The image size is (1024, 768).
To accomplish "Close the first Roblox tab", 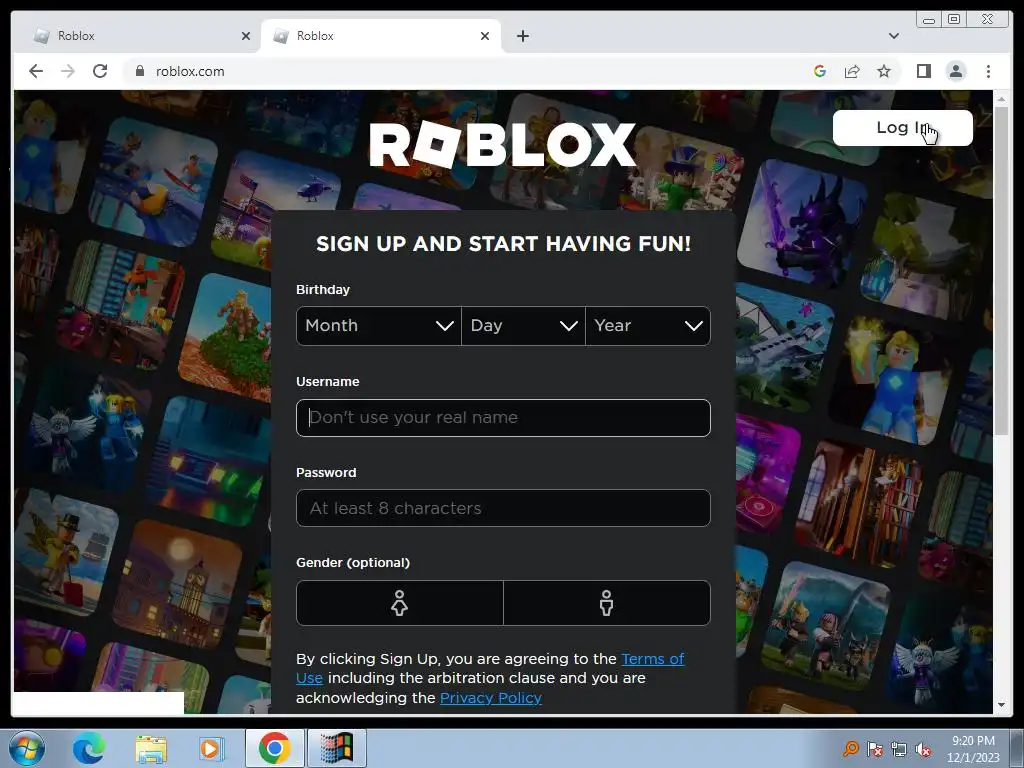I will pos(246,36).
